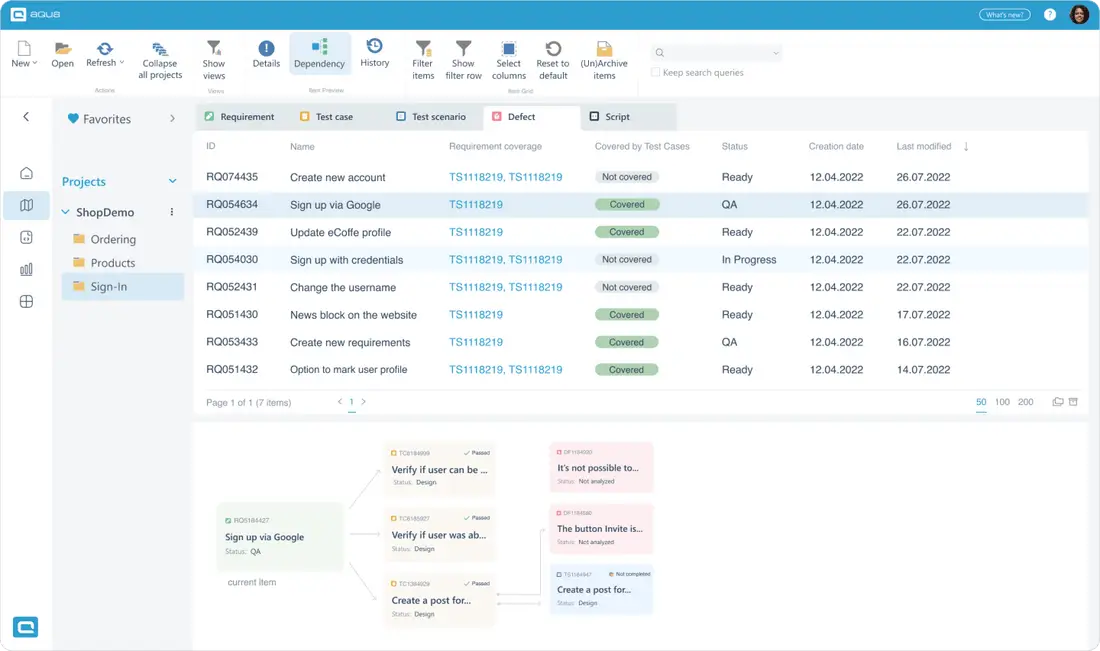Click Collapse all projects
The image size is (1100, 651).
159,56
